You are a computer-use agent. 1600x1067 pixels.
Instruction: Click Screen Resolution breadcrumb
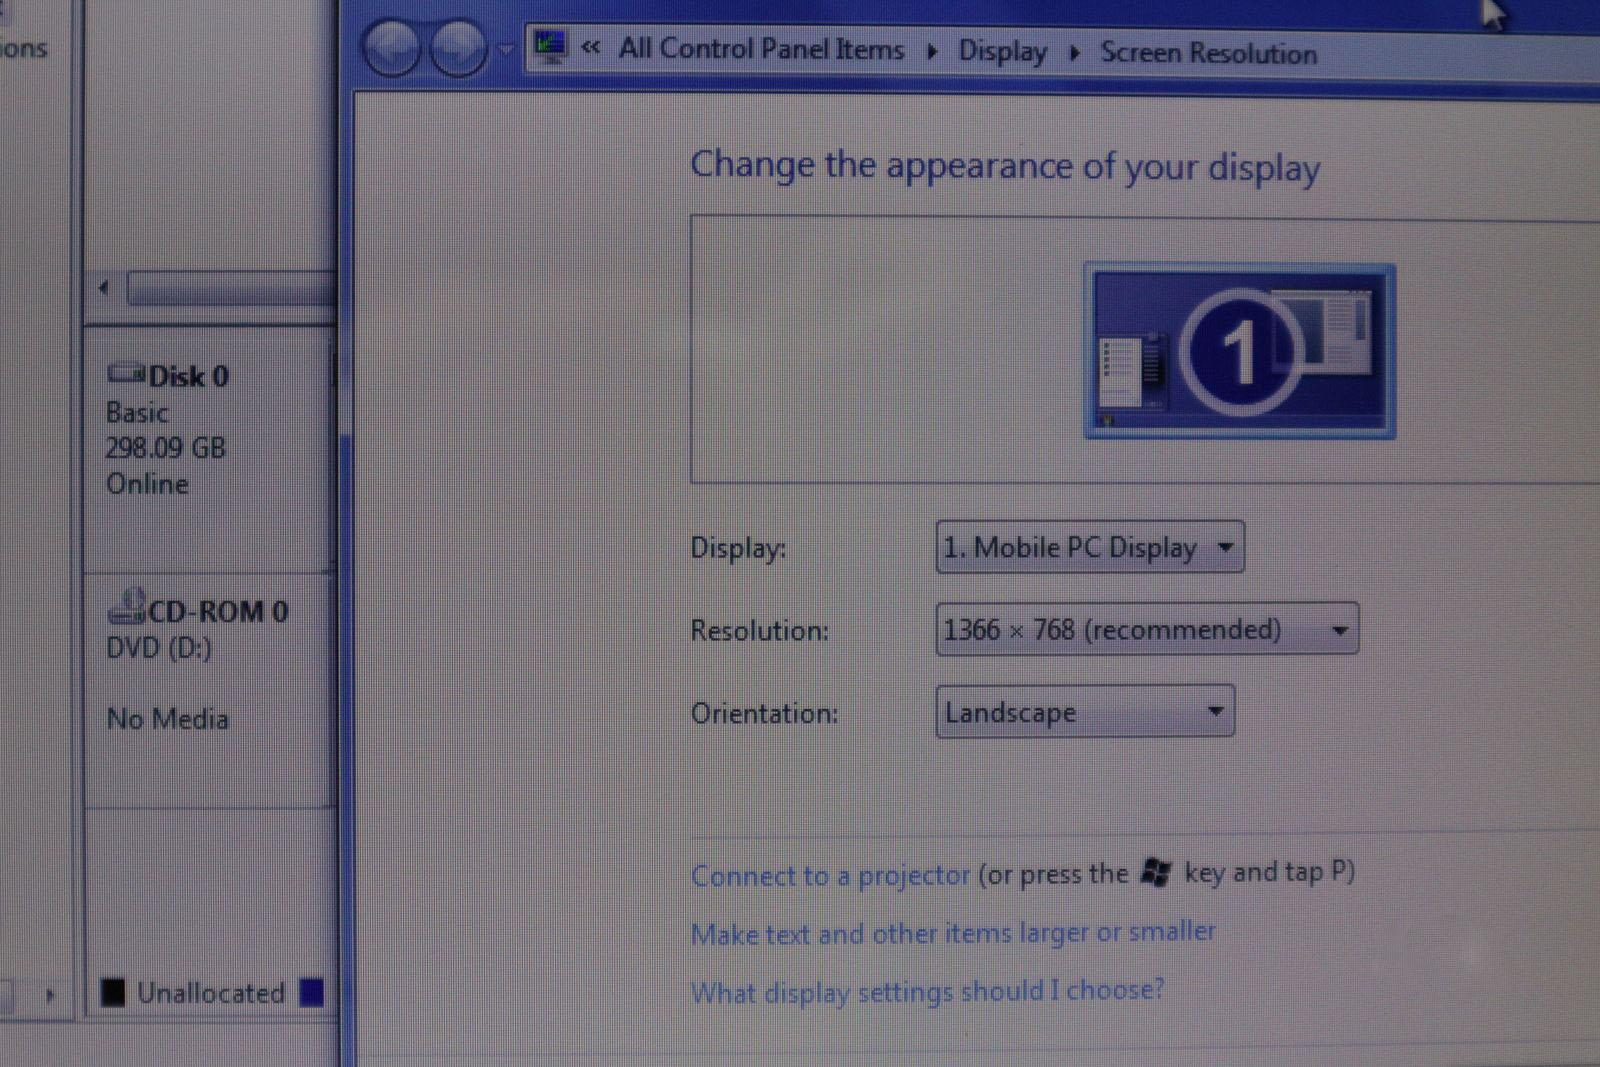(1208, 53)
